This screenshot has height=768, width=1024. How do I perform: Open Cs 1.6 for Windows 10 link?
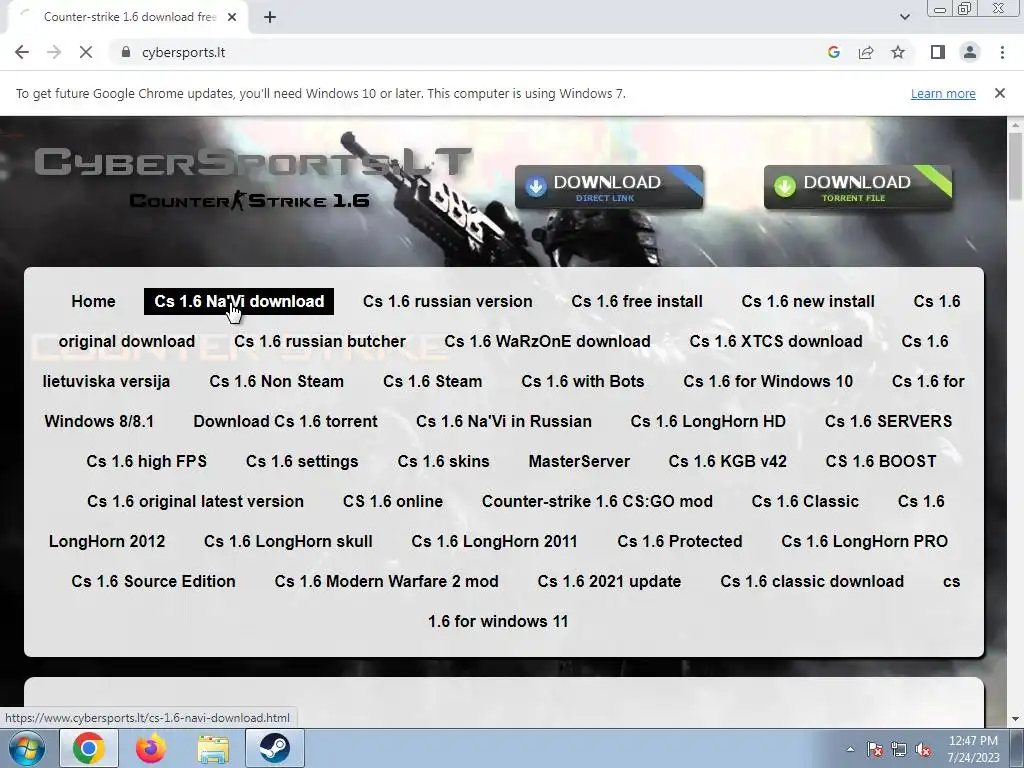coord(768,381)
